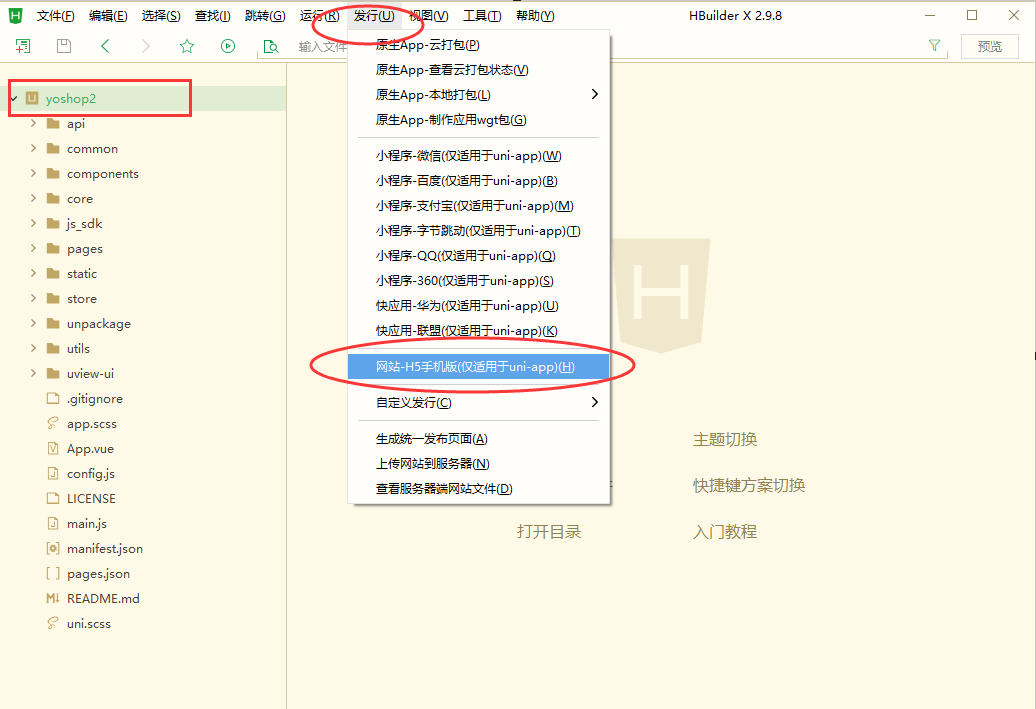Expand the store folder chevron

click(x=33, y=298)
